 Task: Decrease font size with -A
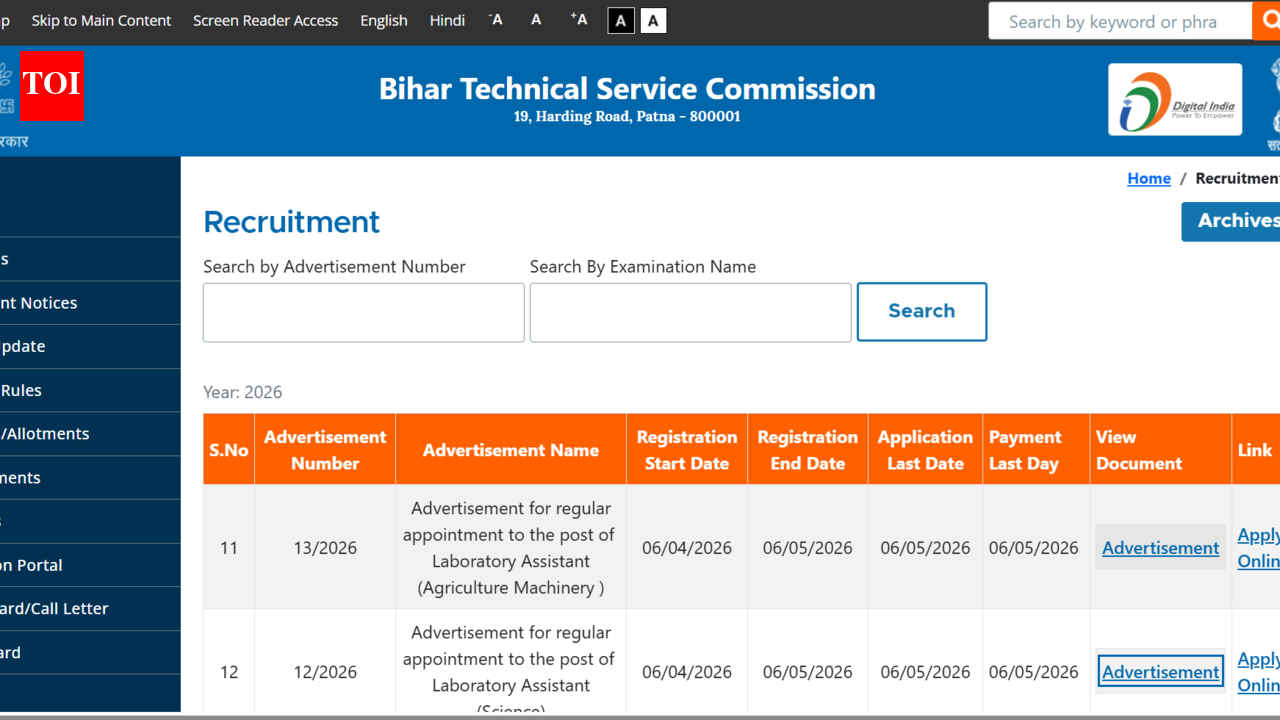click(x=496, y=20)
